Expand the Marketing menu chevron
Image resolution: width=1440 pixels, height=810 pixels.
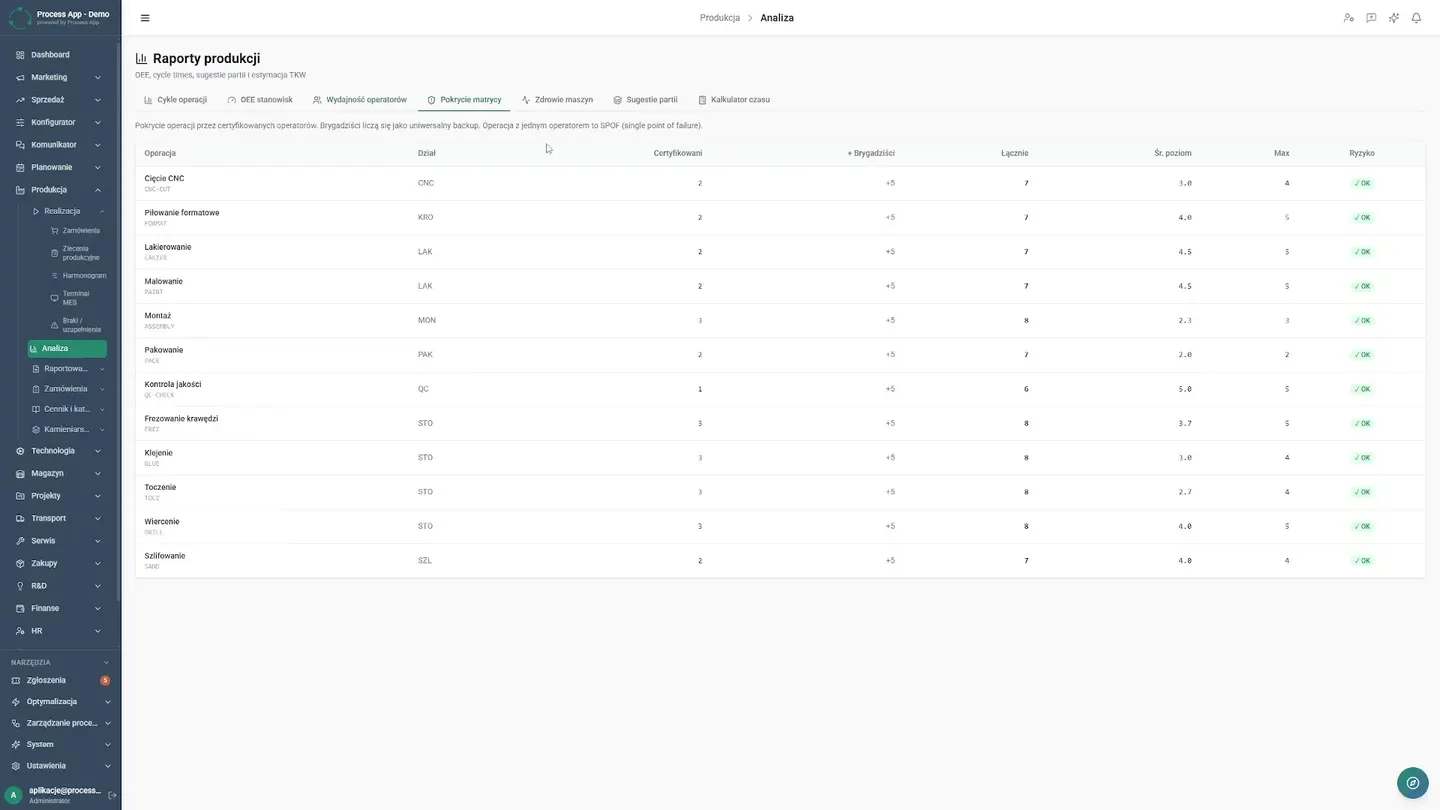(x=98, y=77)
